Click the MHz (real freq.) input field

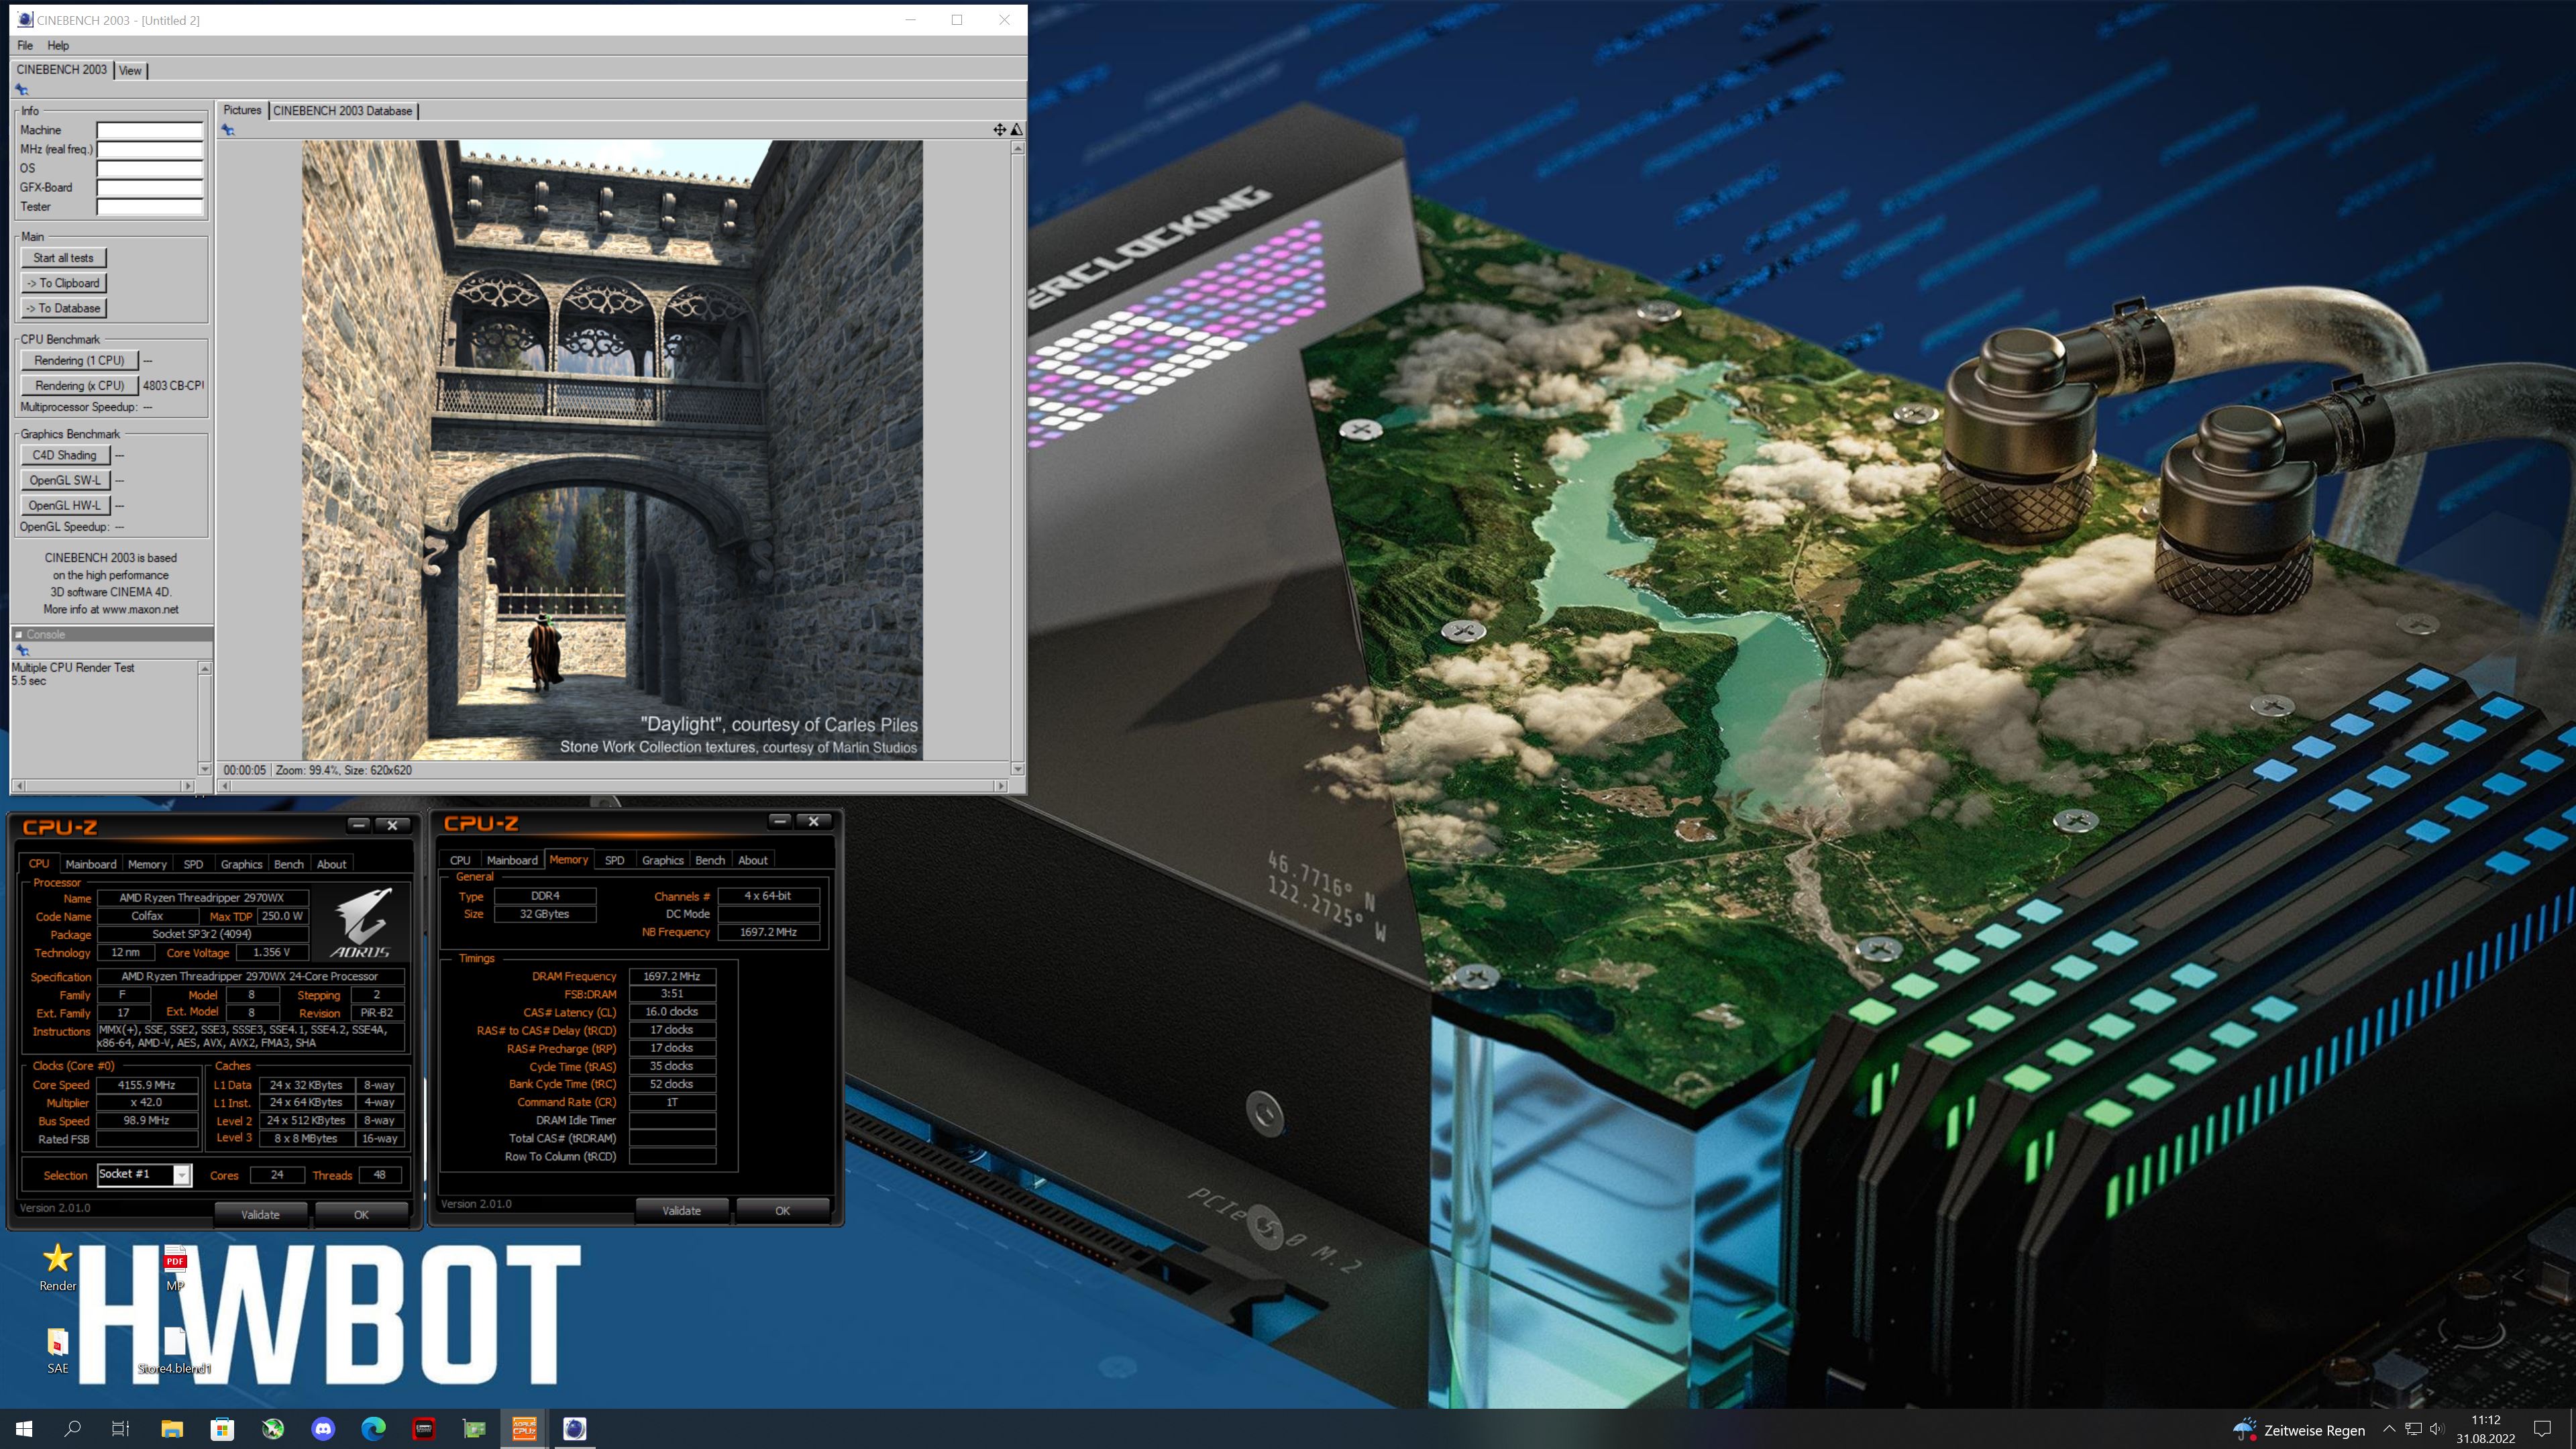click(x=150, y=149)
